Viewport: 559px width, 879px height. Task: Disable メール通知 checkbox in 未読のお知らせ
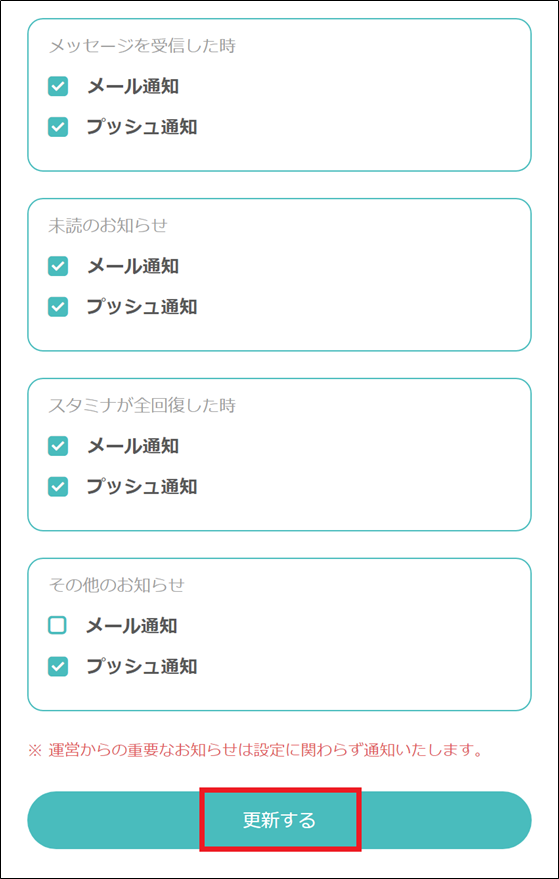58,266
